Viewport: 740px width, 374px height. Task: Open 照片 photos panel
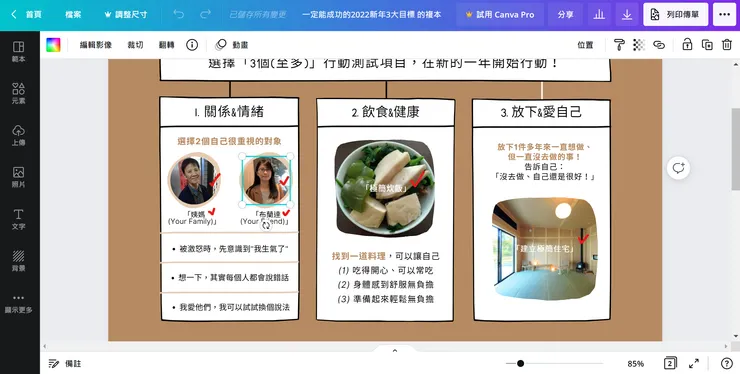pos(18,177)
